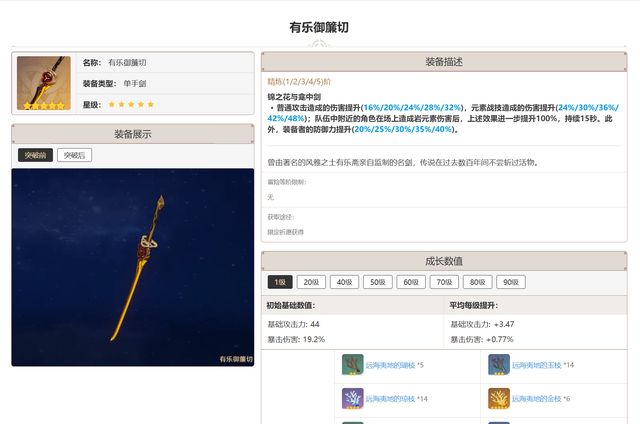Click the golden 金枝 material icon
Viewport: 640px width, 424px height.
point(499,398)
